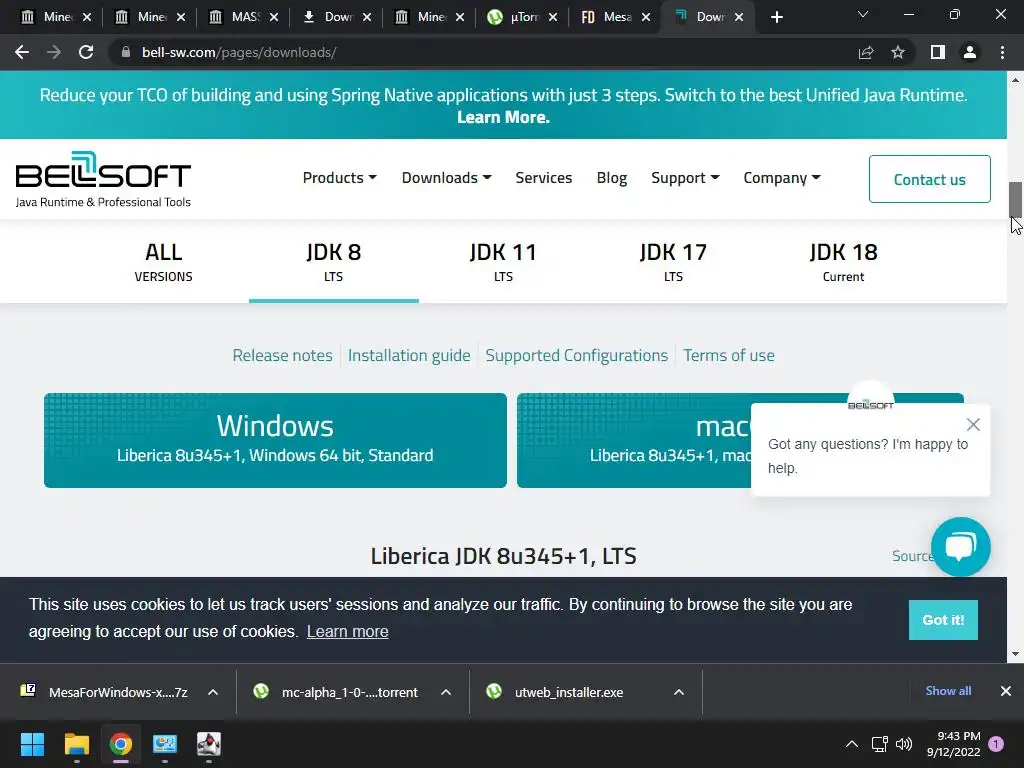Expand mc-alpha torrent download options
This screenshot has width=1024, height=768.
point(446,692)
